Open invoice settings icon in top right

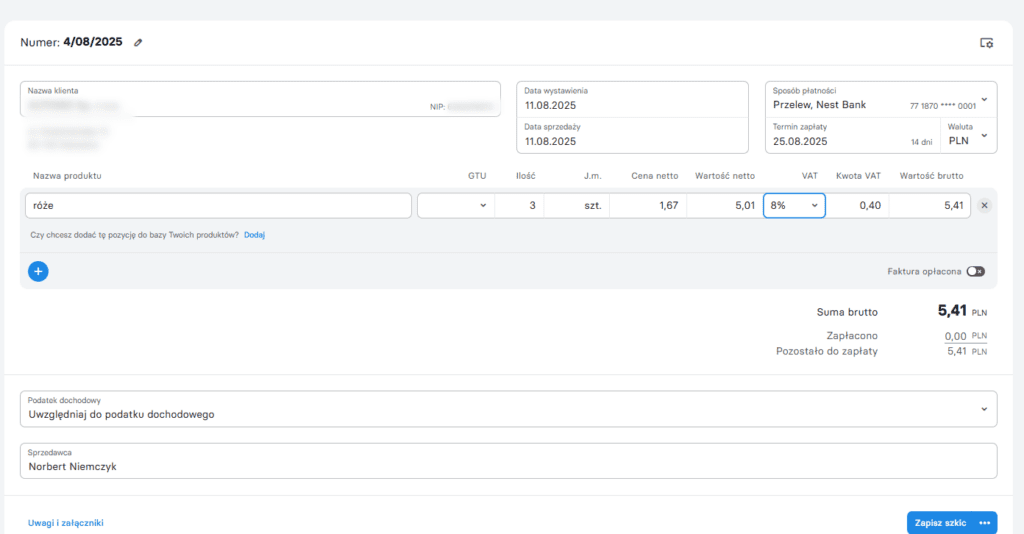pos(986,43)
